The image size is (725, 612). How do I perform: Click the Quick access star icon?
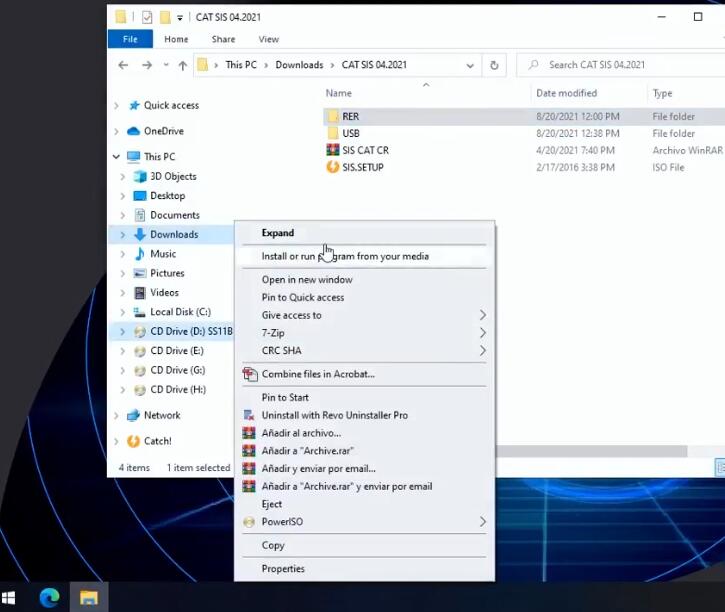[x=134, y=105]
